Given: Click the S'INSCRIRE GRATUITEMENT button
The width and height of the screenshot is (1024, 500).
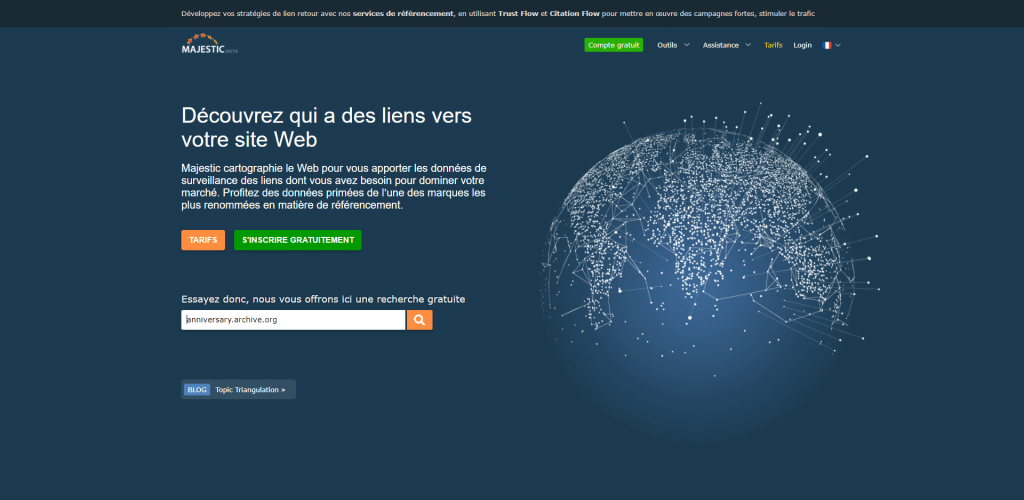Looking at the screenshot, I should pos(298,240).
